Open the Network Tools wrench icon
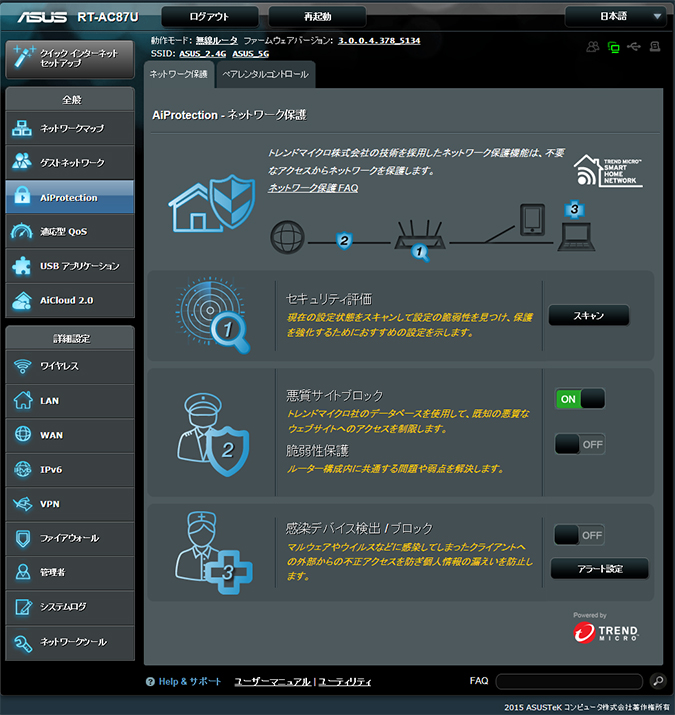 pyautogui.click(x=23, y=642)
